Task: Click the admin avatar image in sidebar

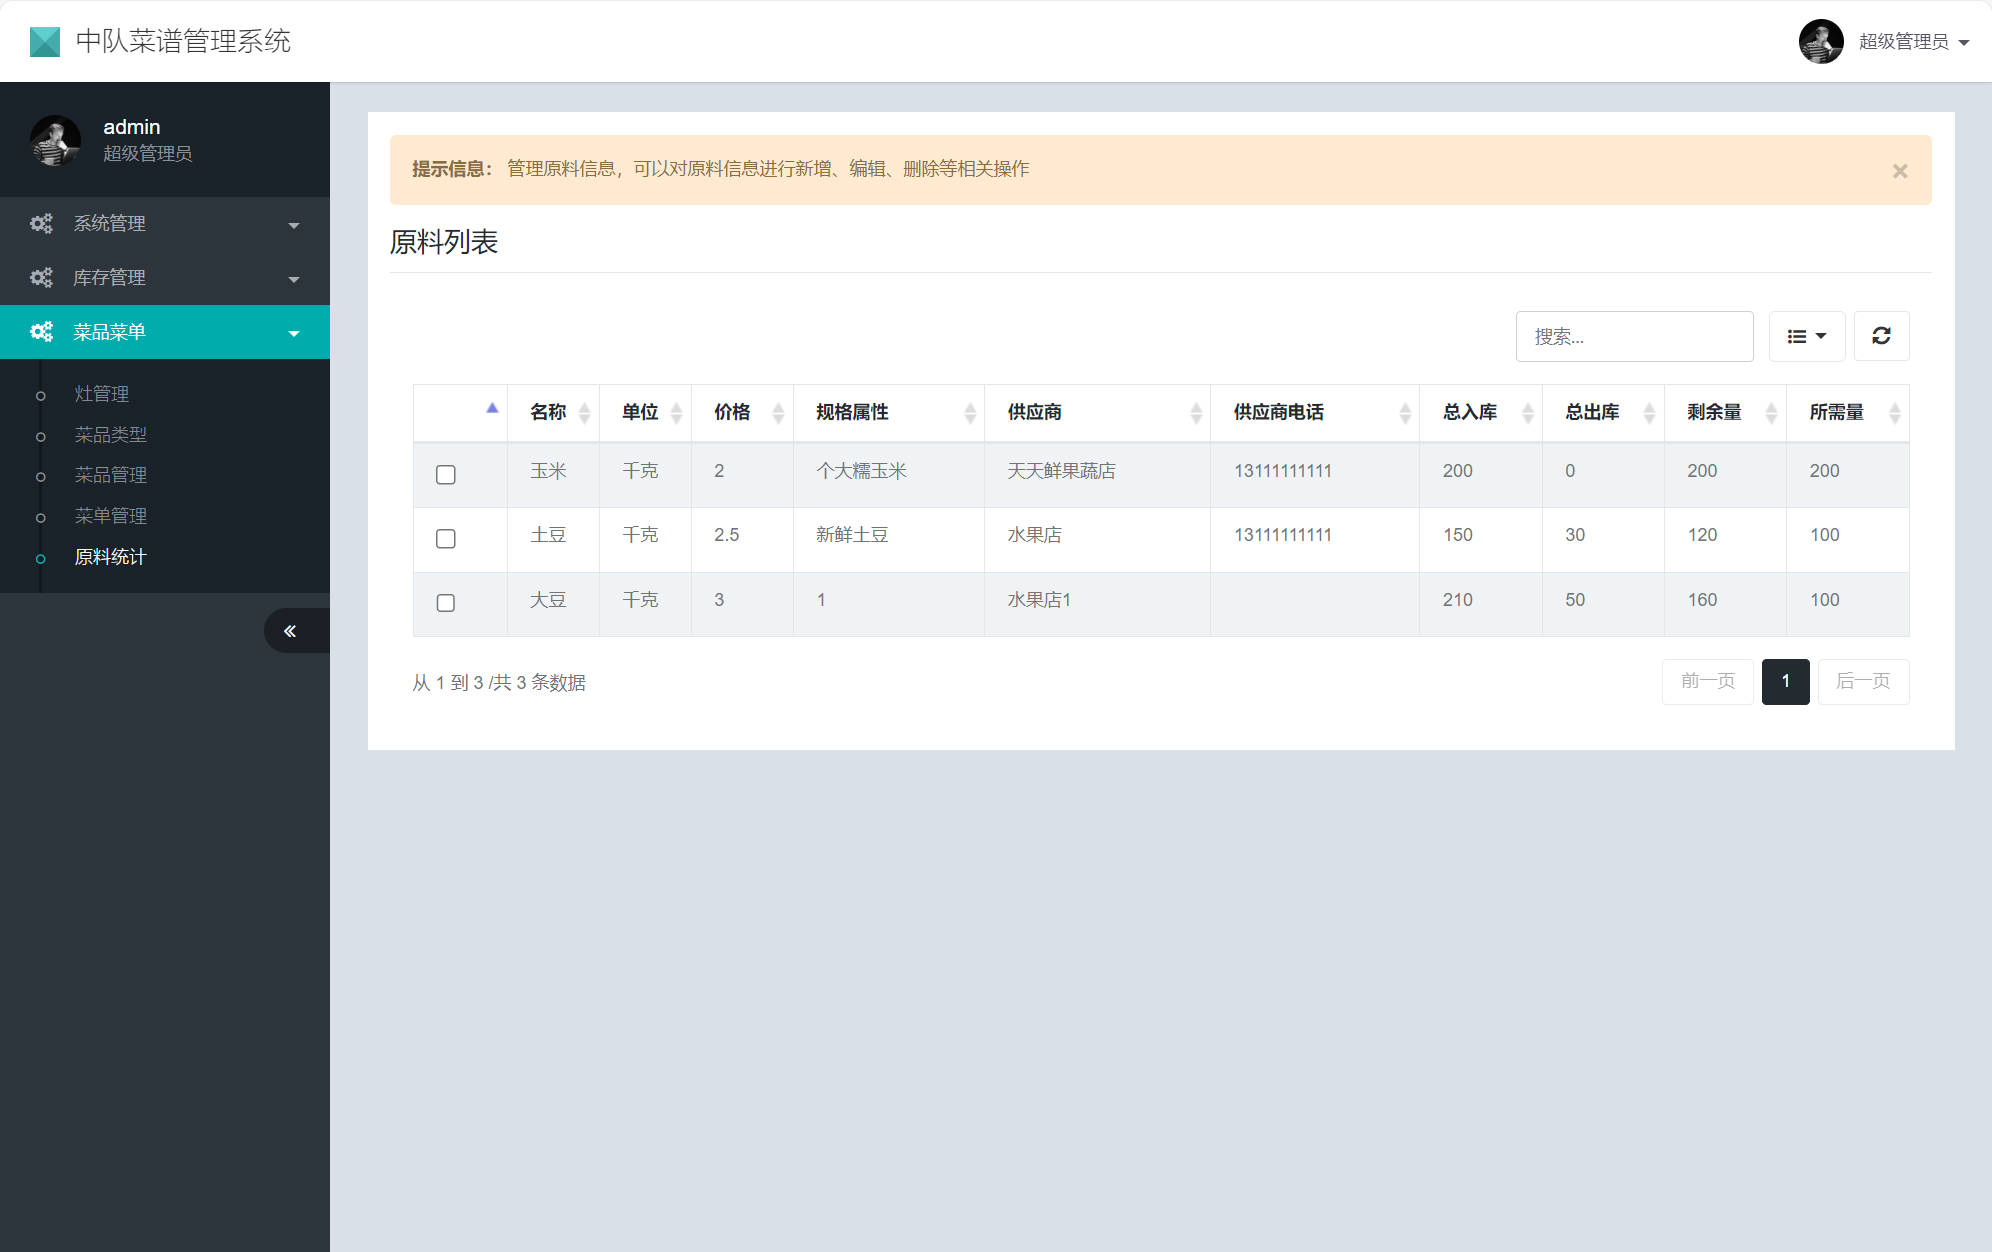Action: pos(55,141)
